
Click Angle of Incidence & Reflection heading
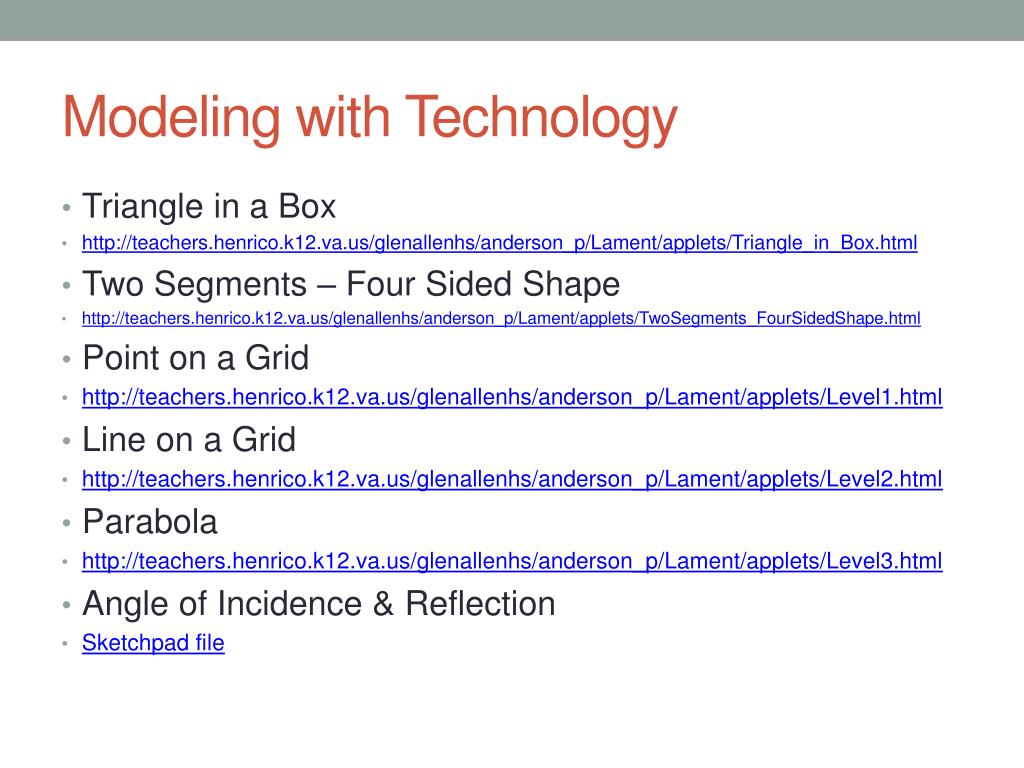click(319, 603)
